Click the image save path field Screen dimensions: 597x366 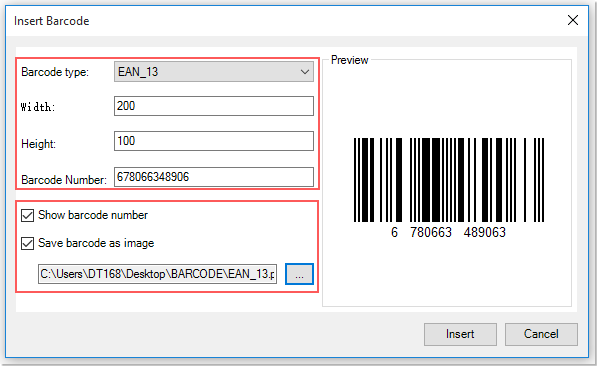click(157, 274)
